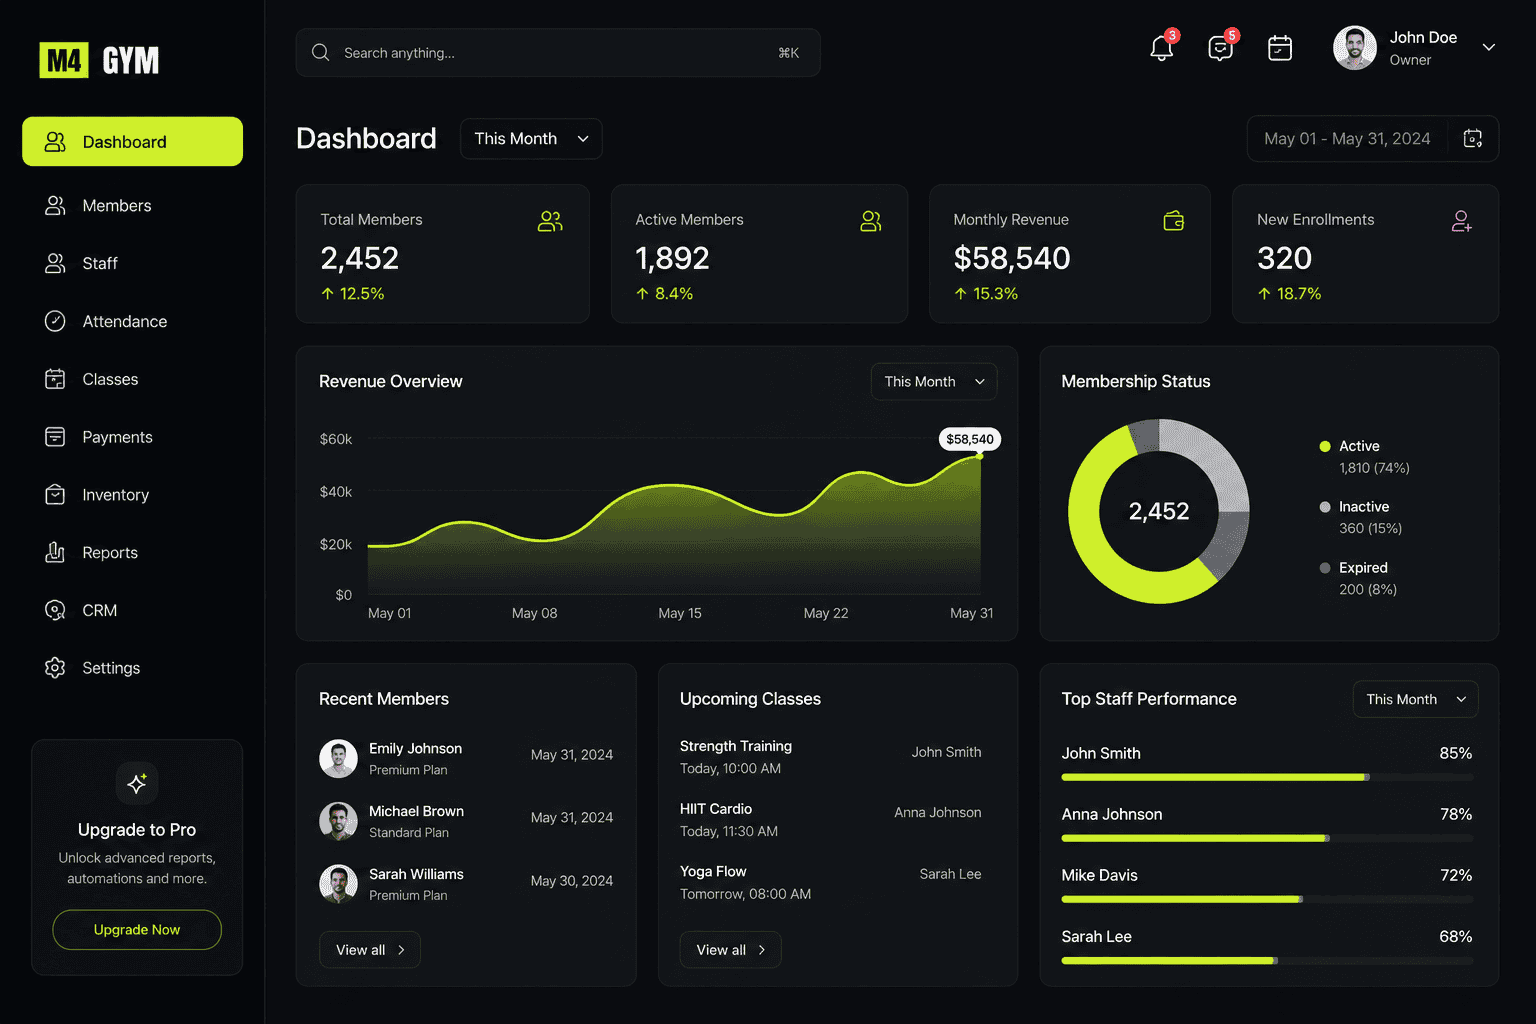Click the Dashboard sidebar icon

[55, 142]
